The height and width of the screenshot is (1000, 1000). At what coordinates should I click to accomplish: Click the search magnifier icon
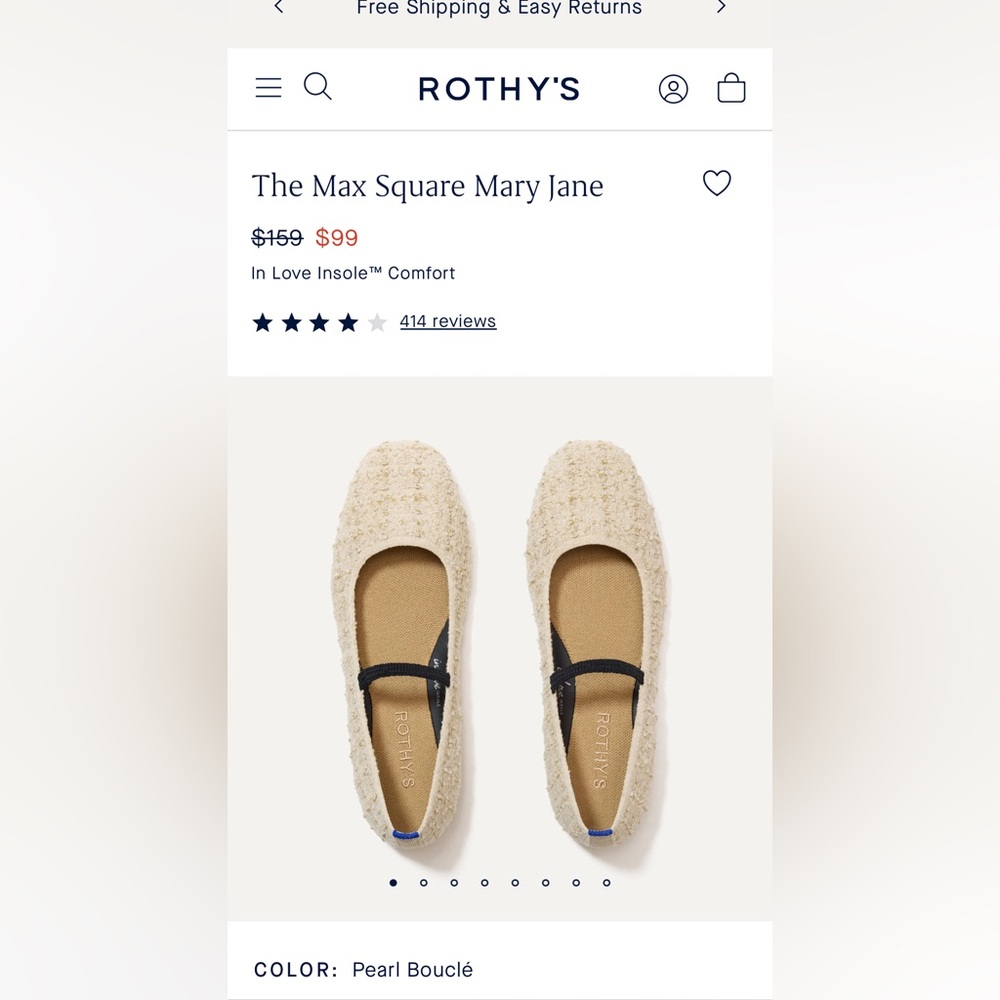click(x=318, y=87)
